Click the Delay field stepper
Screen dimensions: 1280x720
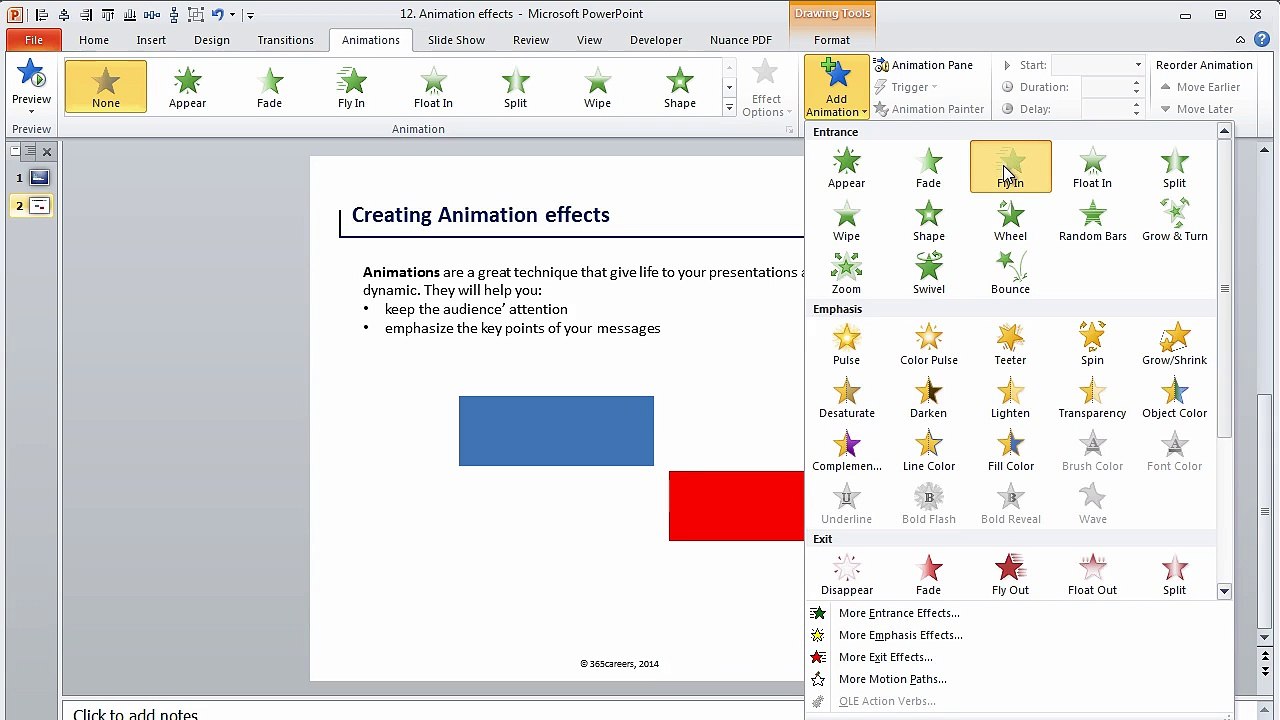click(1136, 109)
